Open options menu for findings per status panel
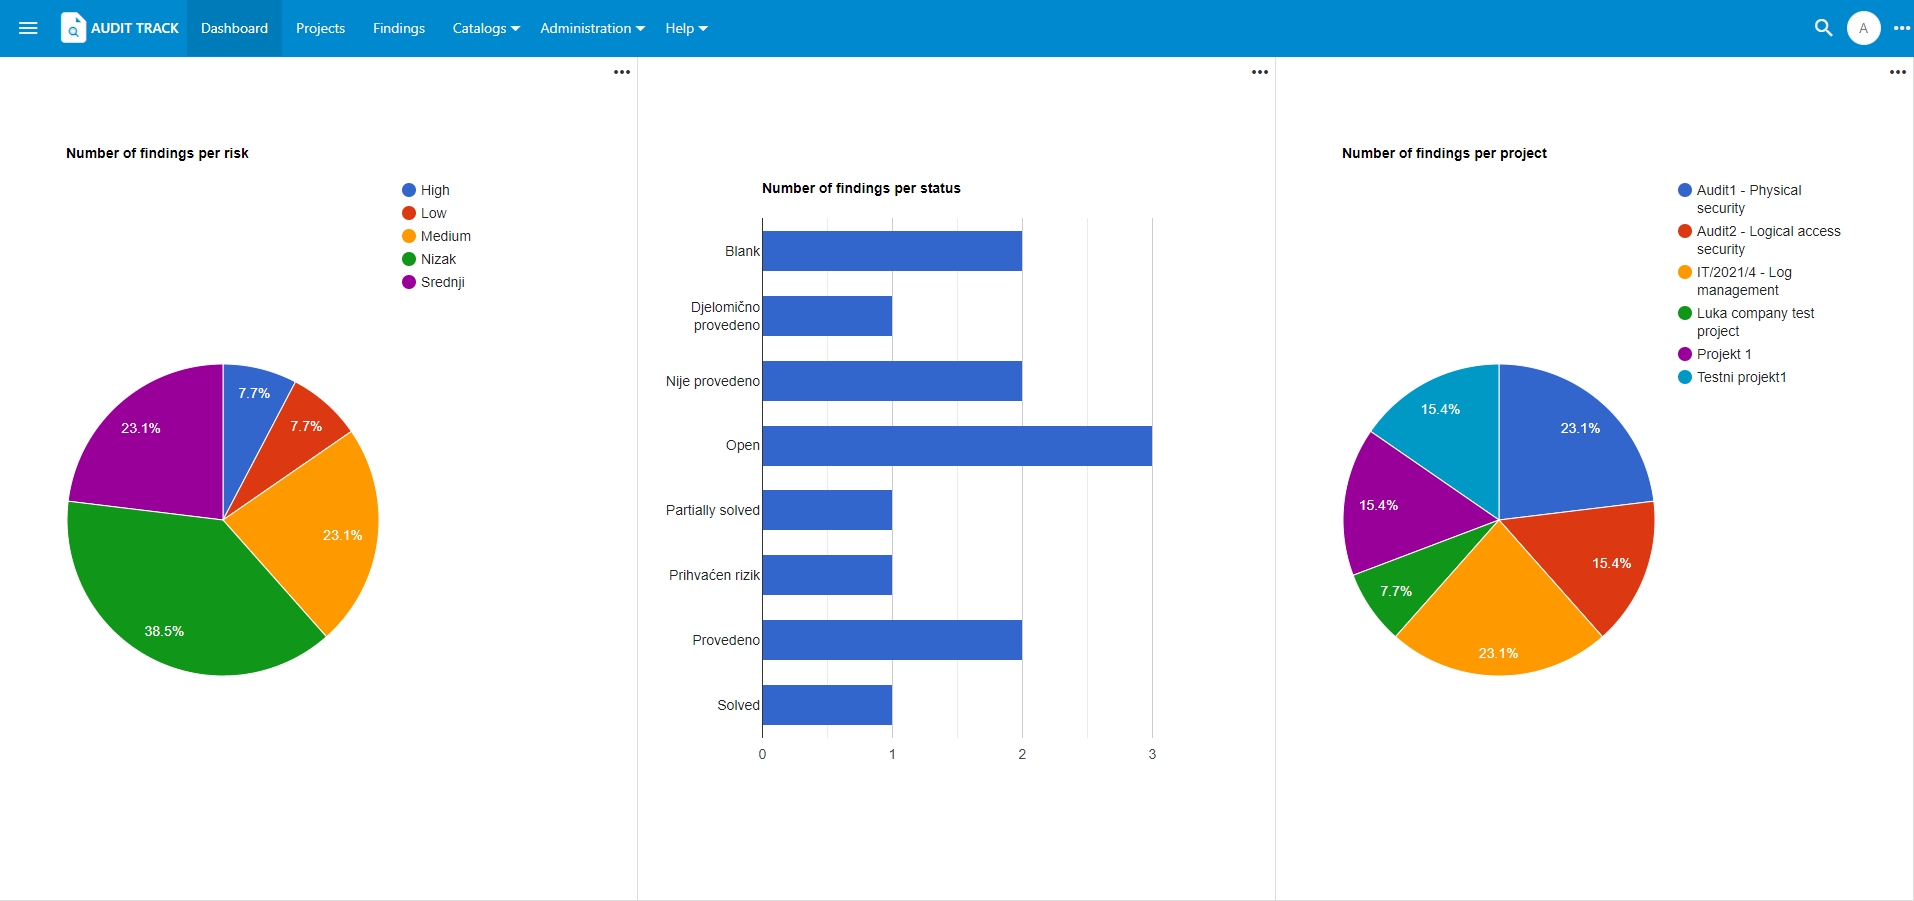The image size is (1914, 901). 1260,72
